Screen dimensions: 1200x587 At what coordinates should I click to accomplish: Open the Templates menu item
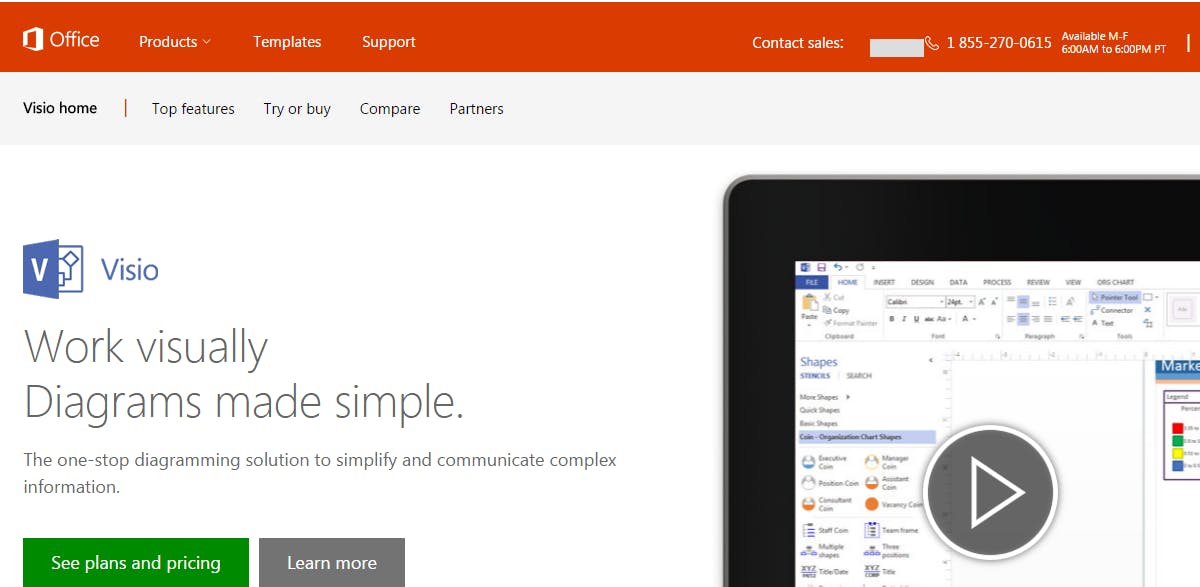click(x=287, y=42)
